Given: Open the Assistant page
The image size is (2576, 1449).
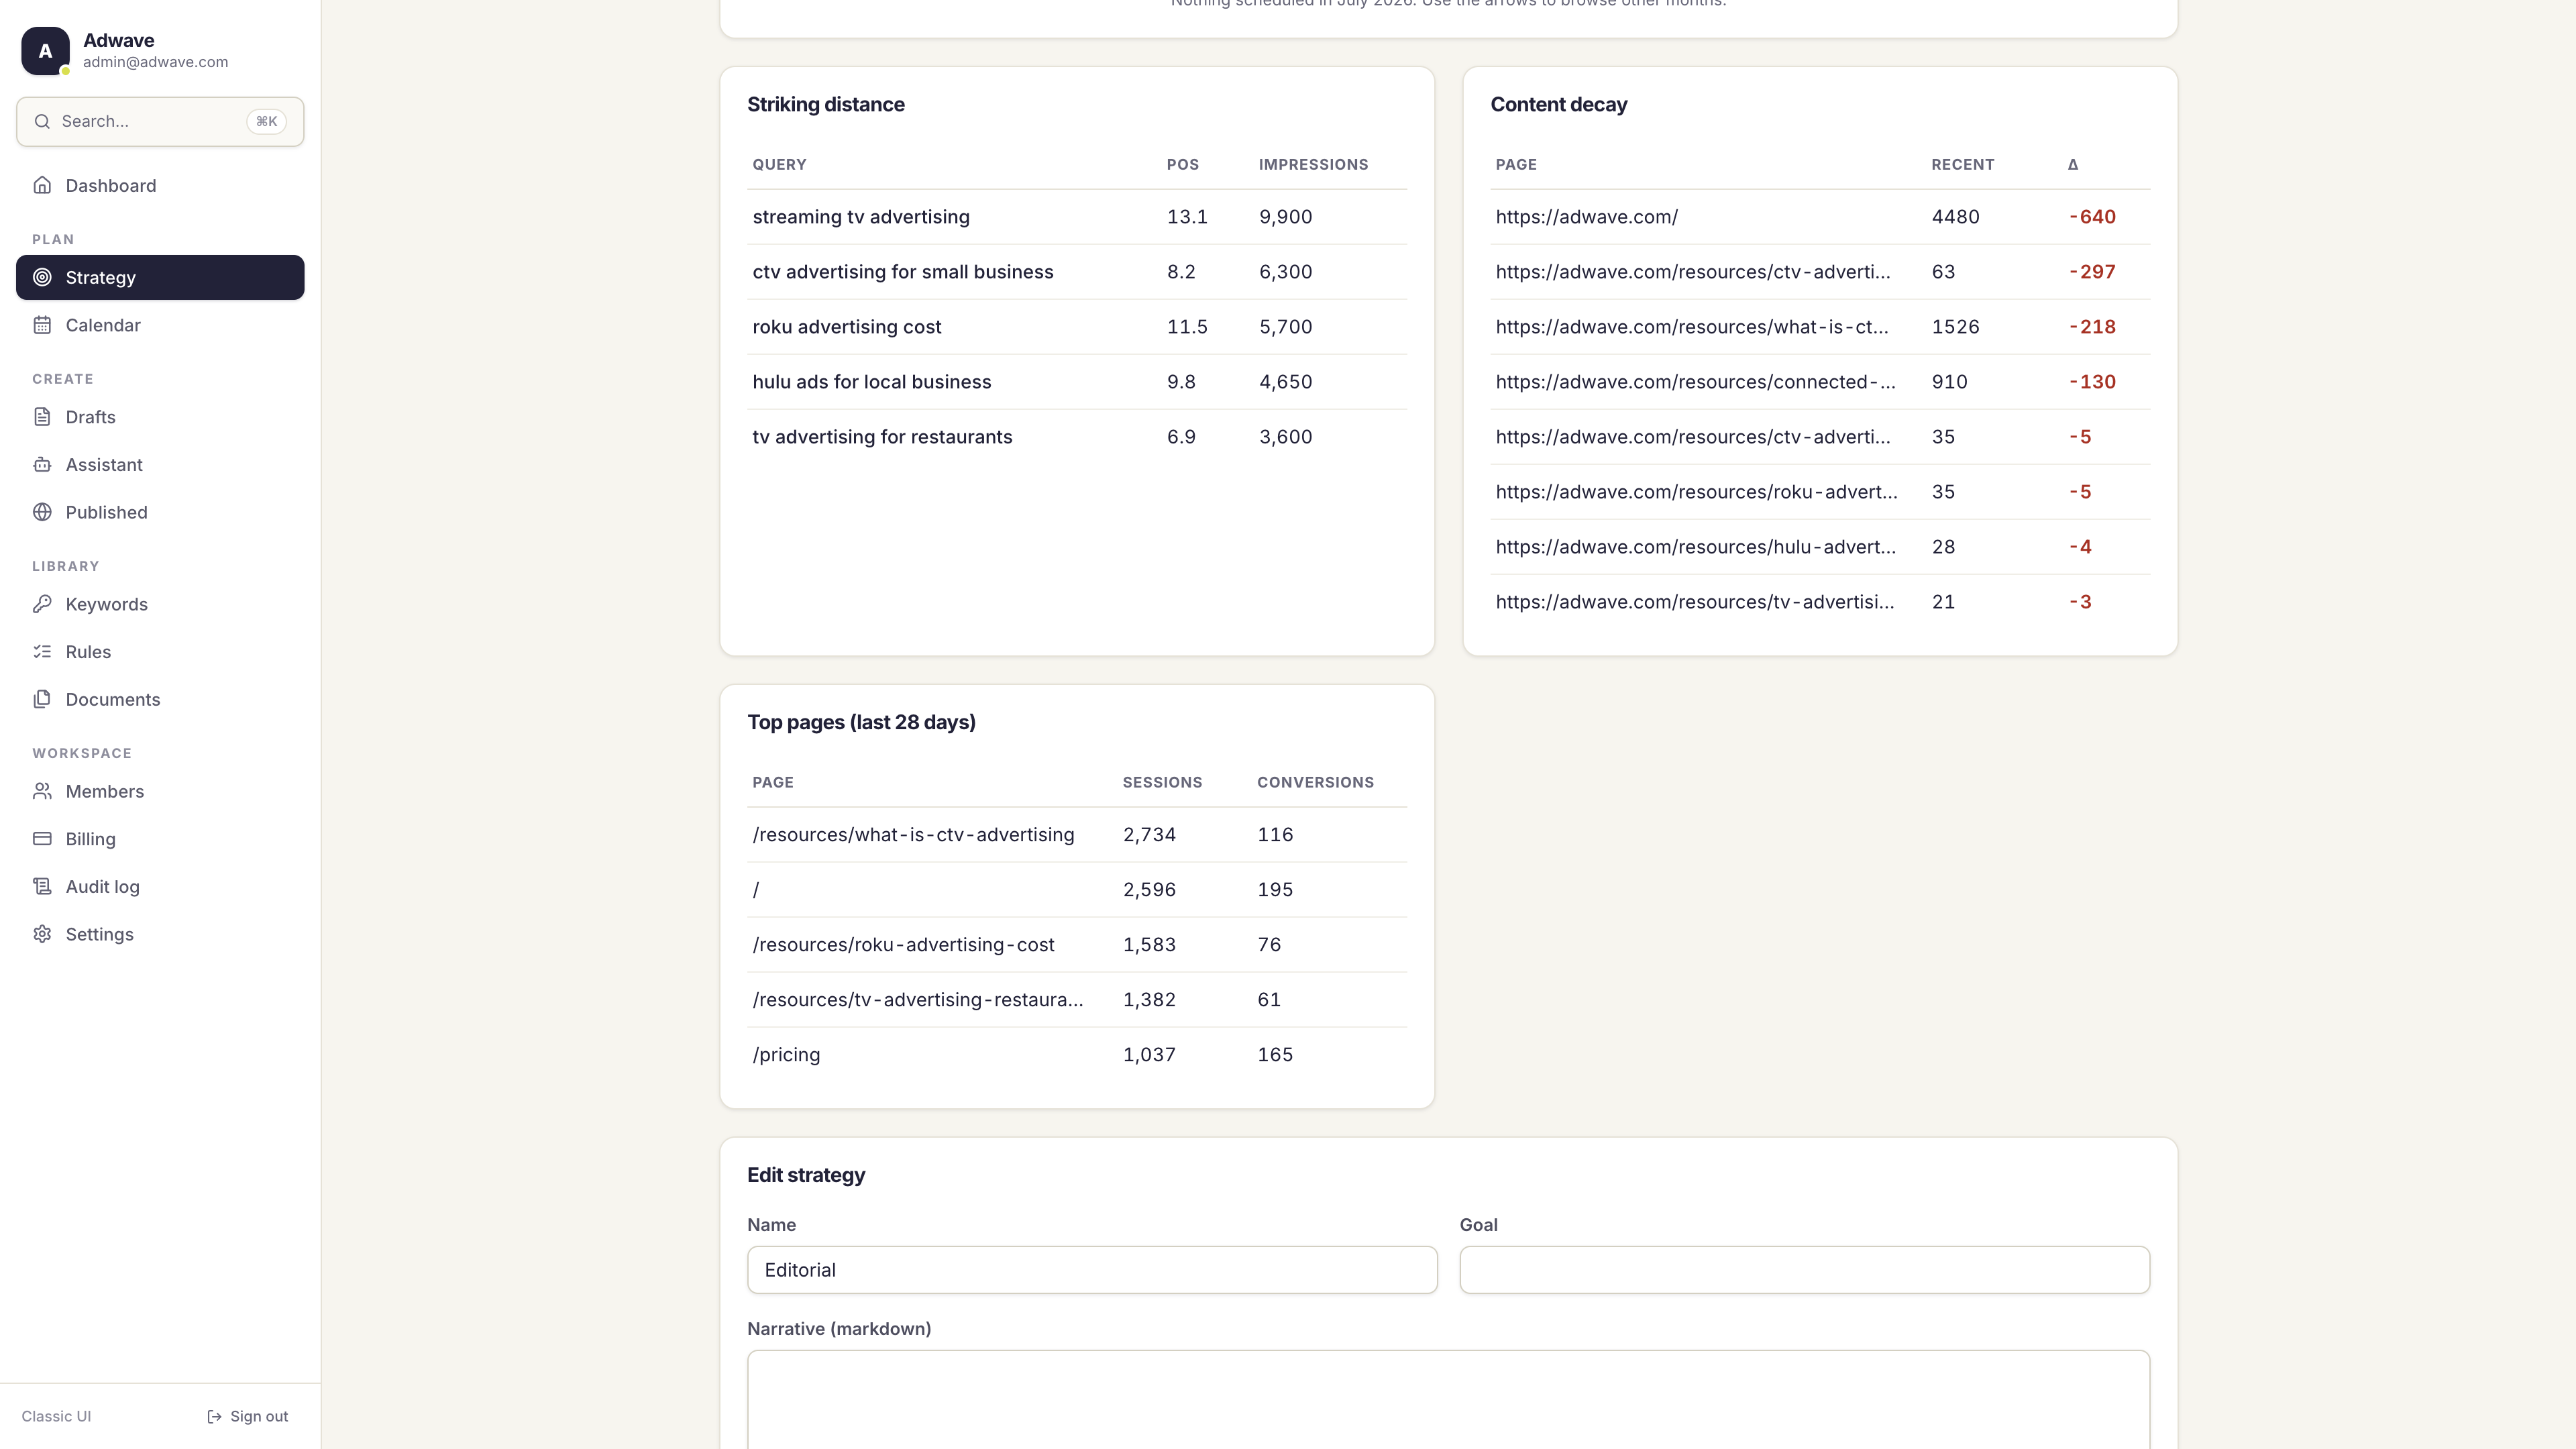Looking at the screenshot, I should 160,464.
